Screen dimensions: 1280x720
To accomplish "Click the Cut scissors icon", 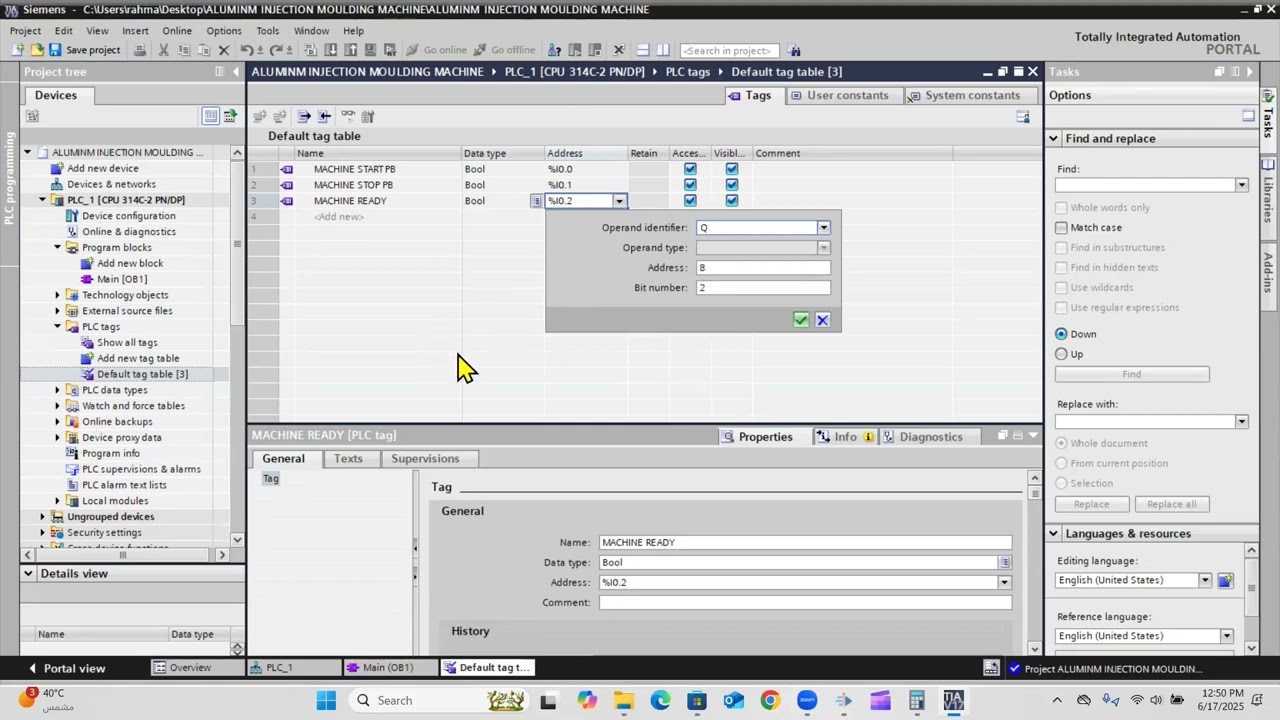I will [x=164, y=50].
